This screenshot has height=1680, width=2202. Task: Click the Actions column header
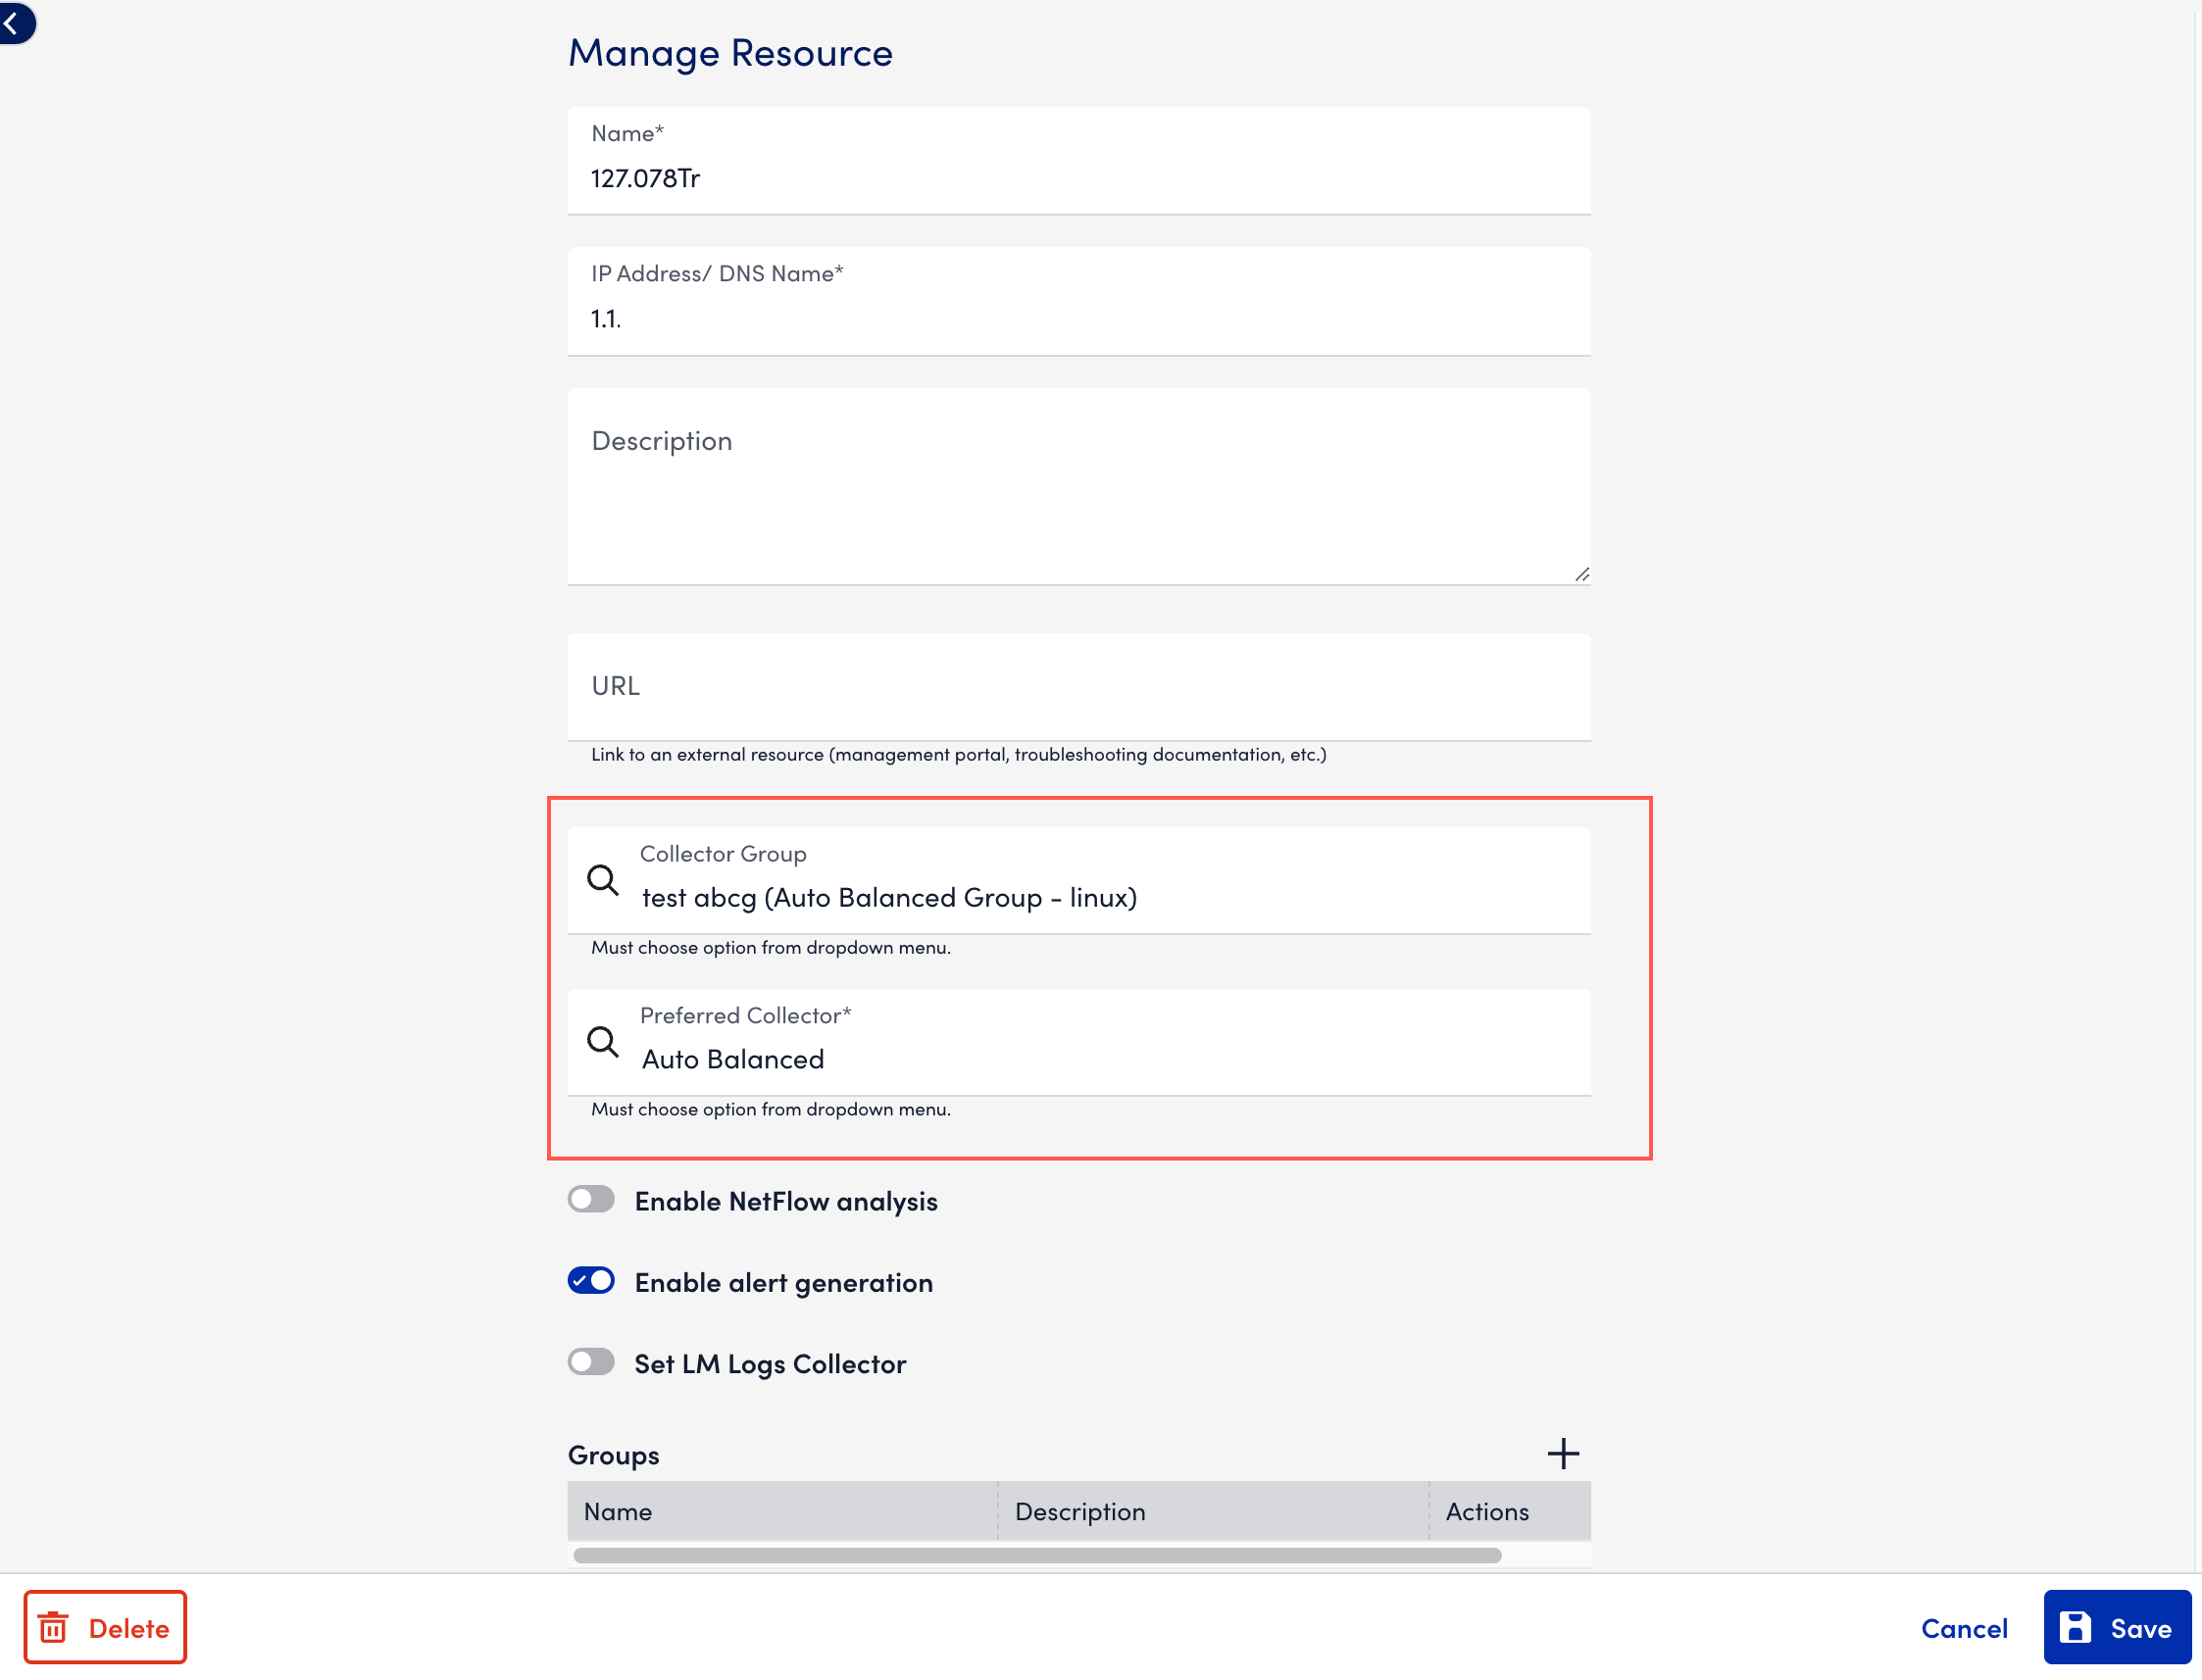[1510, 1511]
